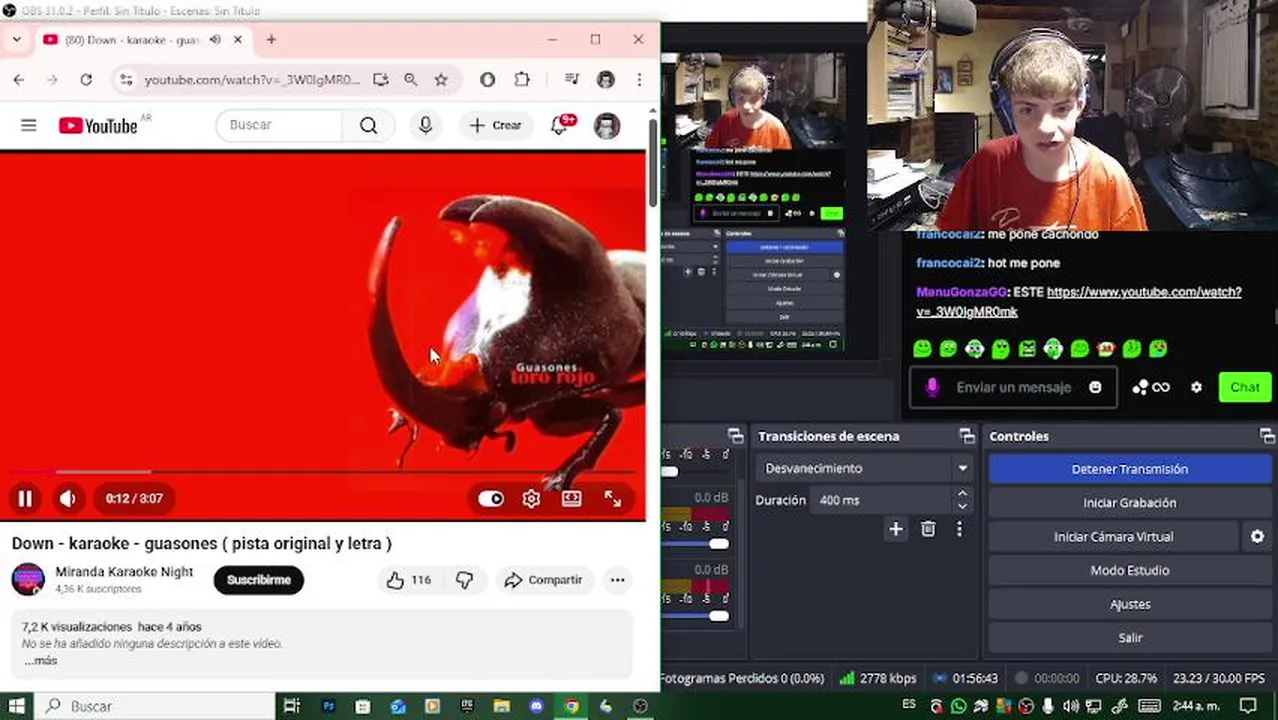Open OBS Ajustes
The height and width of the screenshot is (720, 1278).
tap(1130, 604)
